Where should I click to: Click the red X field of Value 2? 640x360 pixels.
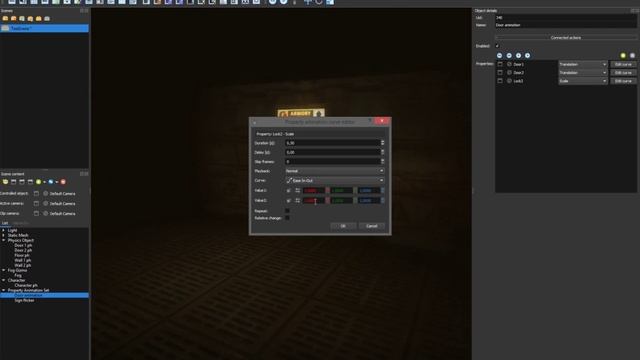313,201
